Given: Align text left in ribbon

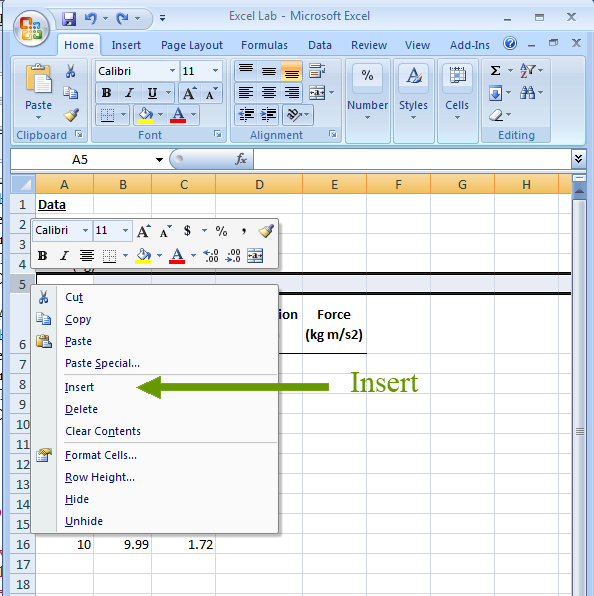Looking at the screenshot, I should coord(246,93).
